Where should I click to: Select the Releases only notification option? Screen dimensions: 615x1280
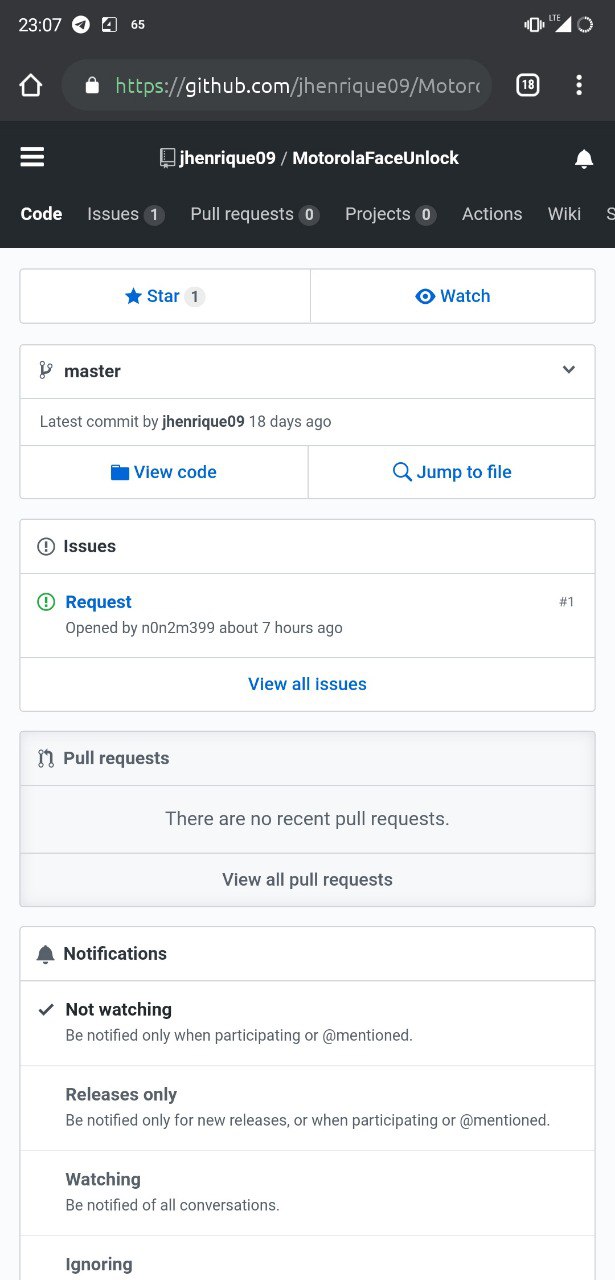pyautogui.click(x=307, y=1107)
